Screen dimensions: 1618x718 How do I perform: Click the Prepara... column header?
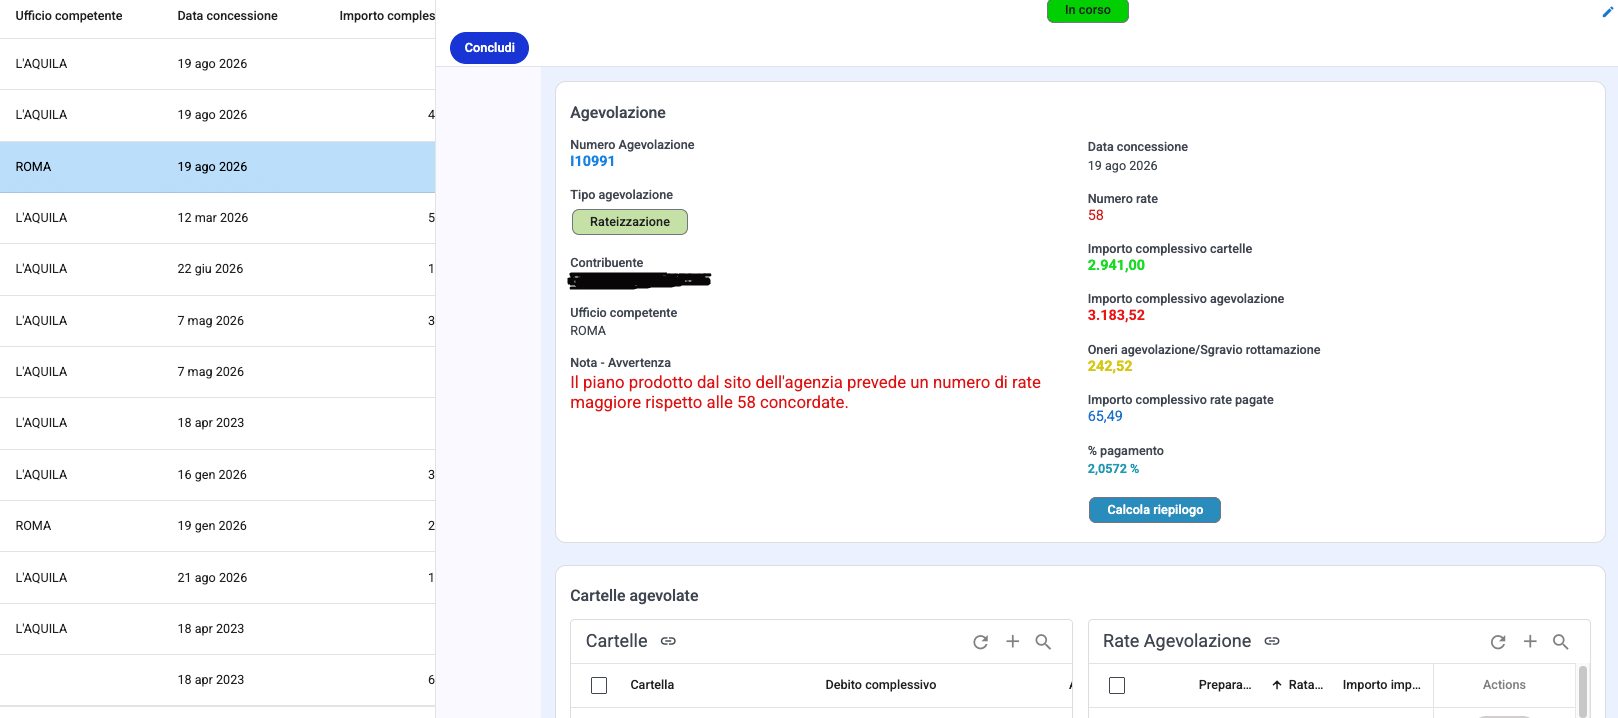click(1225, 685)
